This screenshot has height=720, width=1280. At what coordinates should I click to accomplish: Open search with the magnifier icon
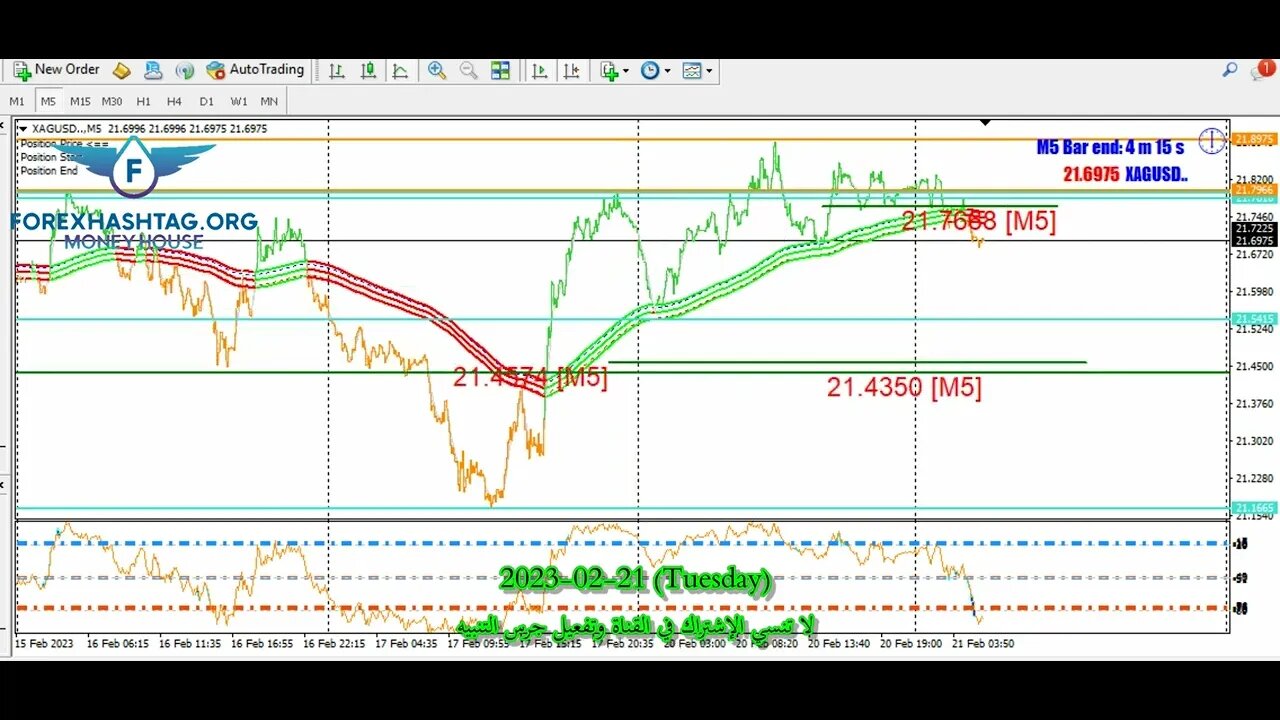tap(1230, 70)
